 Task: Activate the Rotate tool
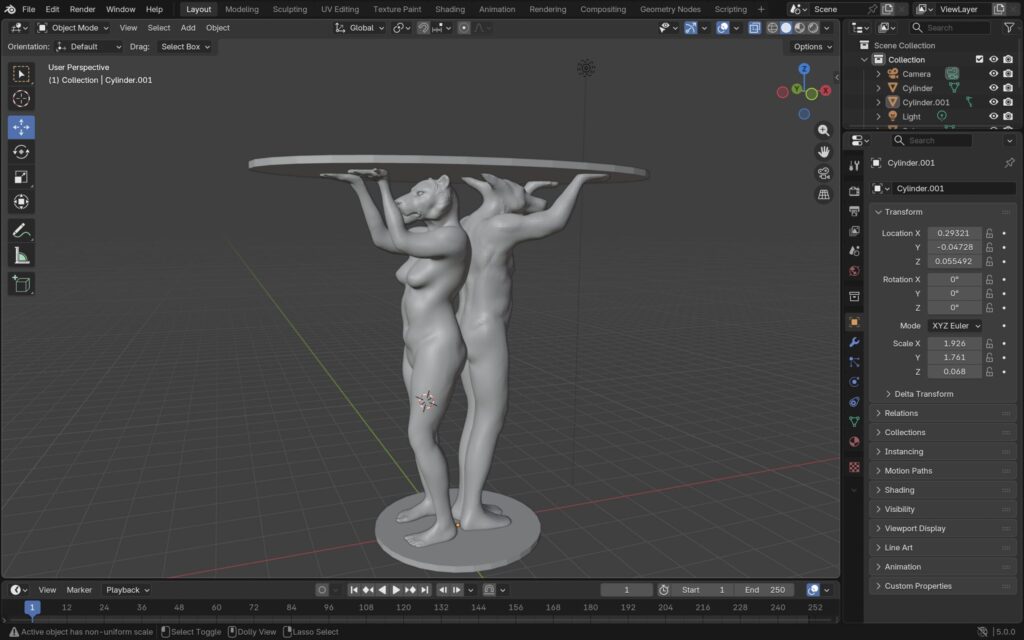pos(21,151)
